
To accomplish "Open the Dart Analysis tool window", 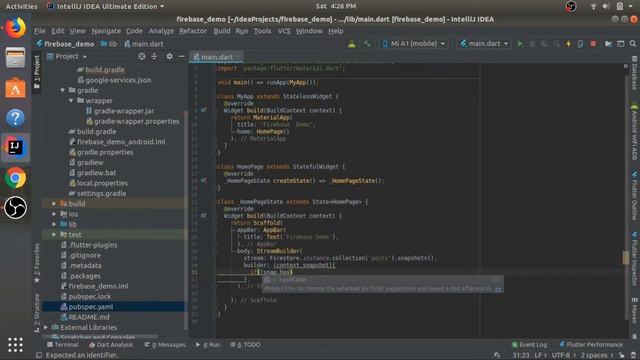I will pos(111,345).
